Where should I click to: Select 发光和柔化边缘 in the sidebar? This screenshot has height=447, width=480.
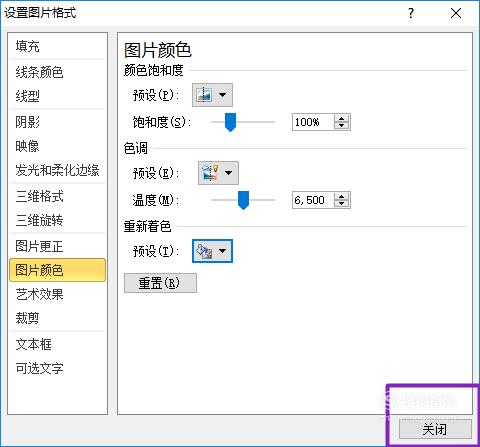[57, 170]
